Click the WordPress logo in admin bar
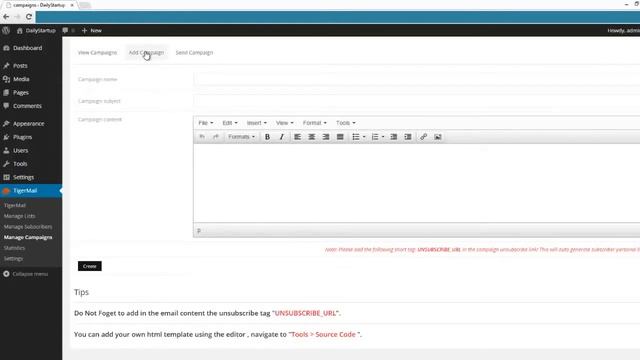 [6, 31]
